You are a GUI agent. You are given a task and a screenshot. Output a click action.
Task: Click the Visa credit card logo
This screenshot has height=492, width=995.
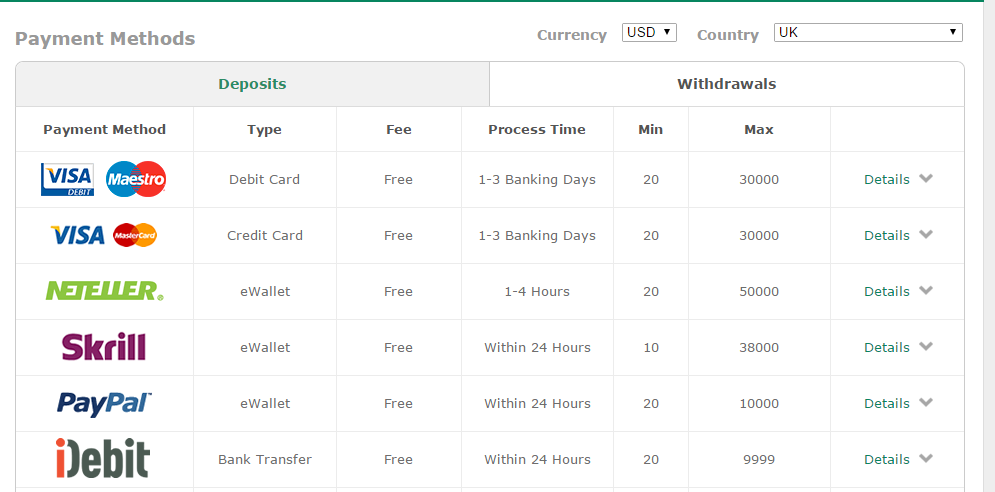coord(78,235)
